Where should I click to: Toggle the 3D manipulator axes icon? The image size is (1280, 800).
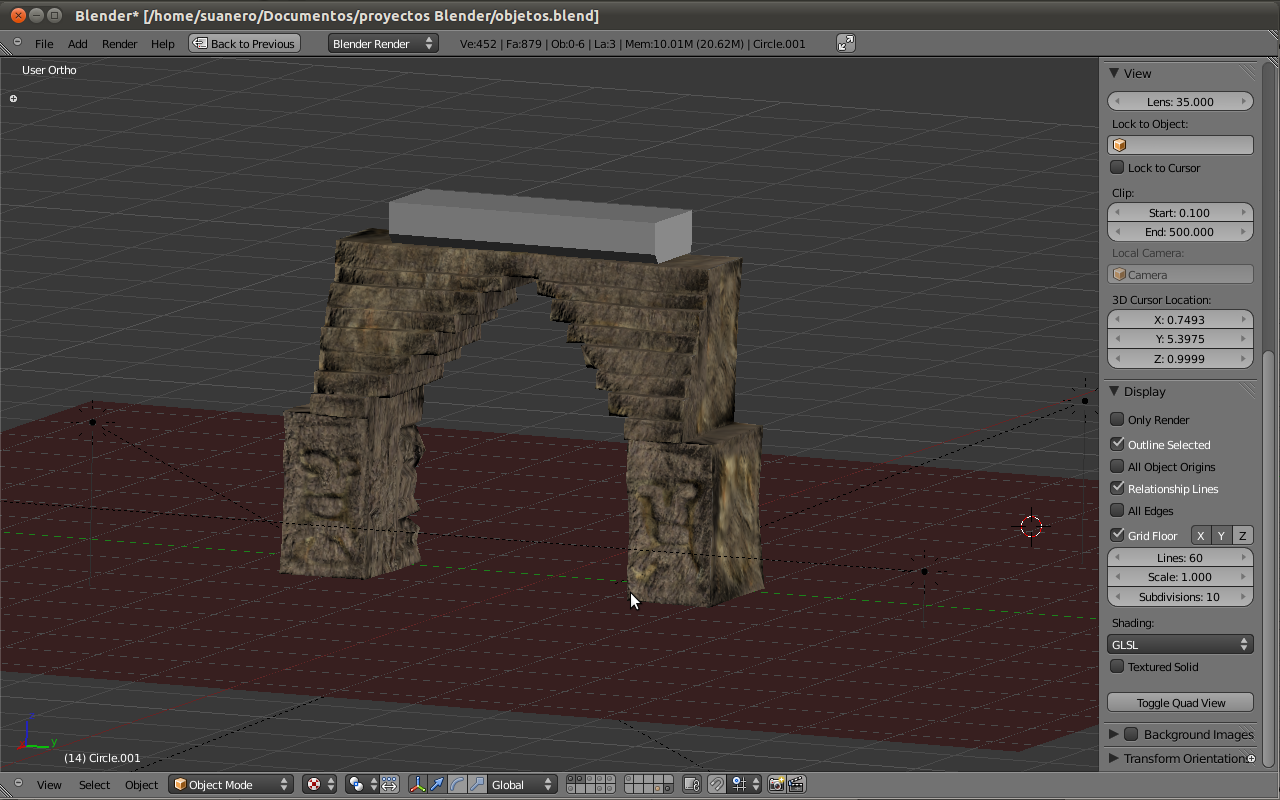(x=417, y=785)
